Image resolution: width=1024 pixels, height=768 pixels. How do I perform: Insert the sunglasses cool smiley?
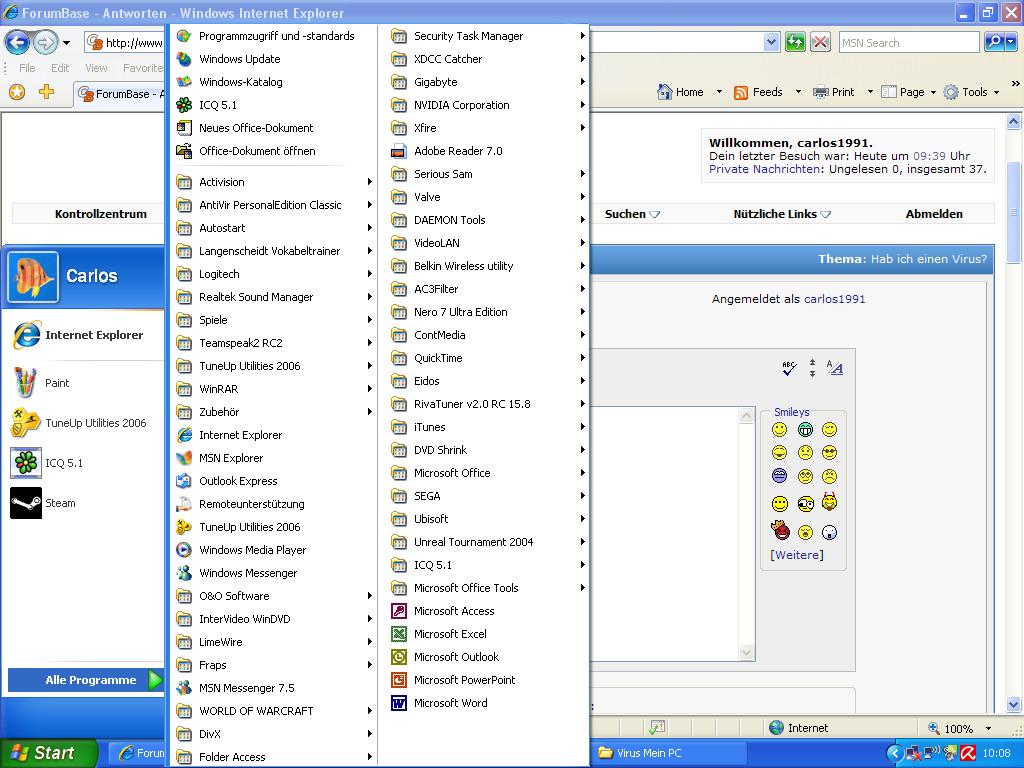[829, 453]
